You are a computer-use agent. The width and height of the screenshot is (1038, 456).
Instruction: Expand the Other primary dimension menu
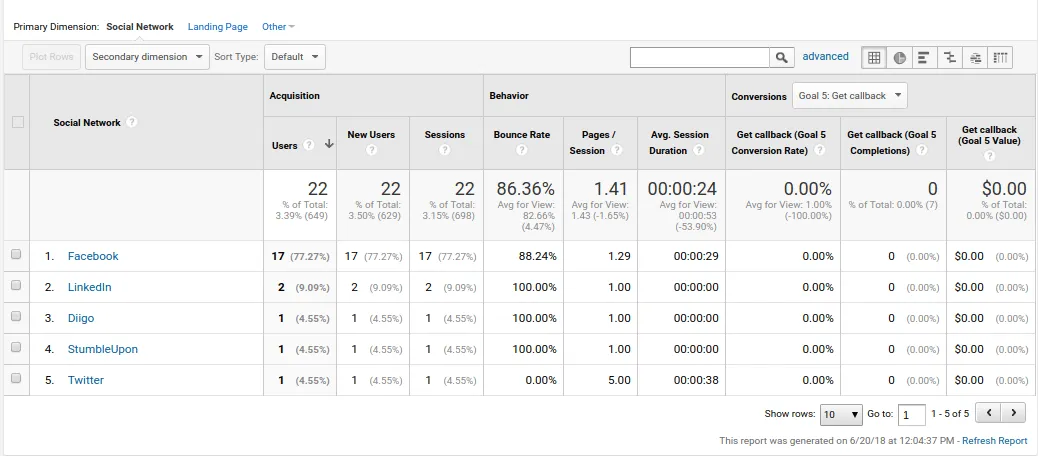point(278,27)
